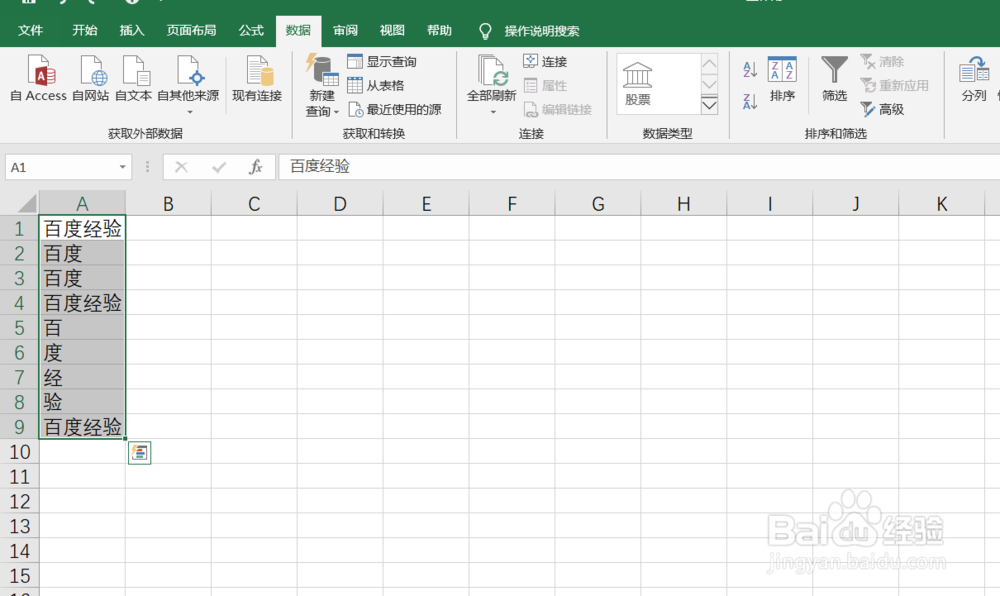
Task: Select column B header
Action: coord(168,204)
